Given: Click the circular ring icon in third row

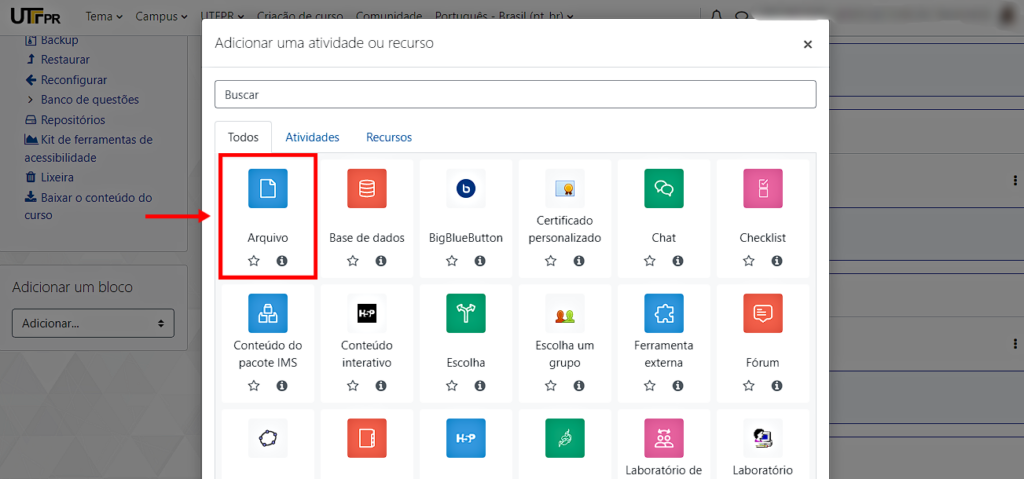Looking at the screenshot, I should tap(268, 438).
